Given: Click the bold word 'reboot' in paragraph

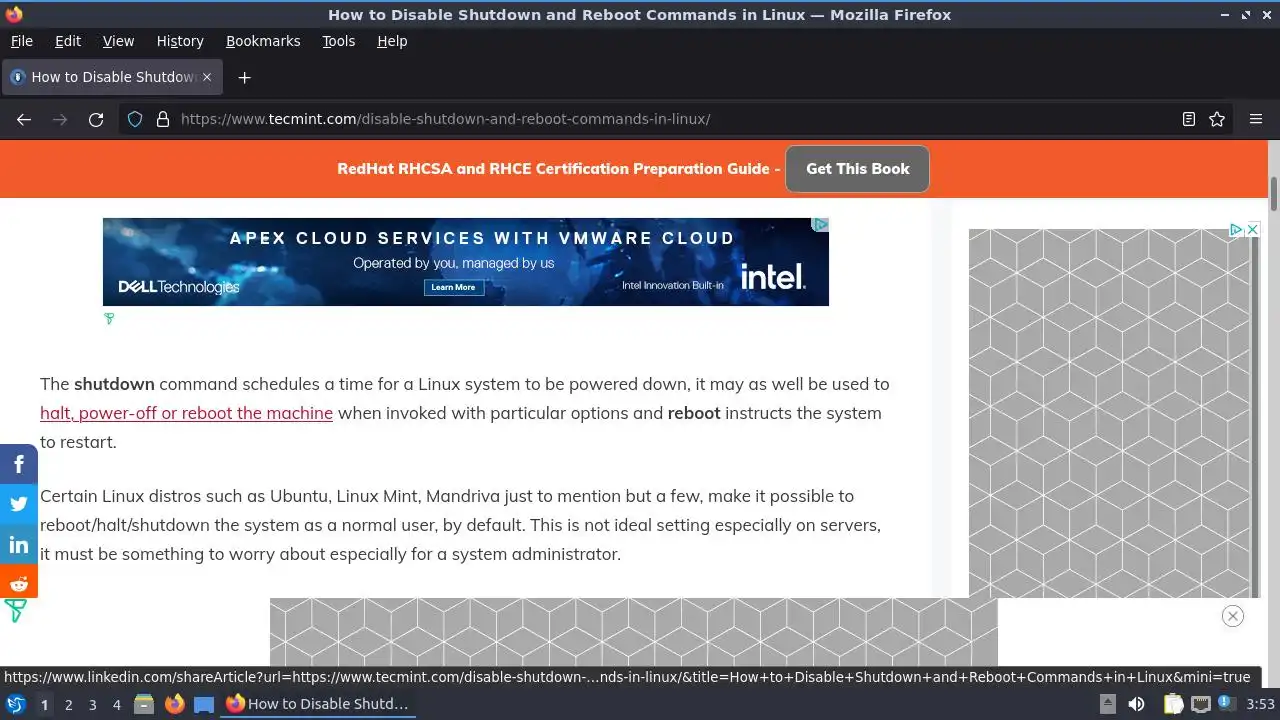Looking at the screenshot, I should coord(694,413).
